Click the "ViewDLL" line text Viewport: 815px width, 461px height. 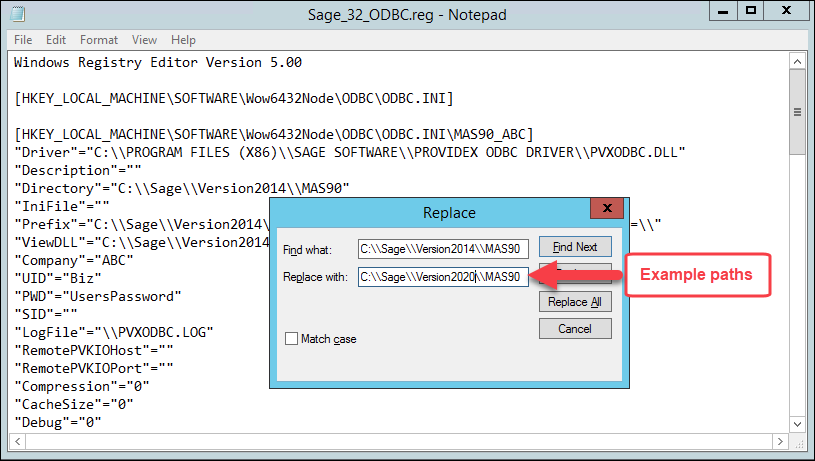142,243
